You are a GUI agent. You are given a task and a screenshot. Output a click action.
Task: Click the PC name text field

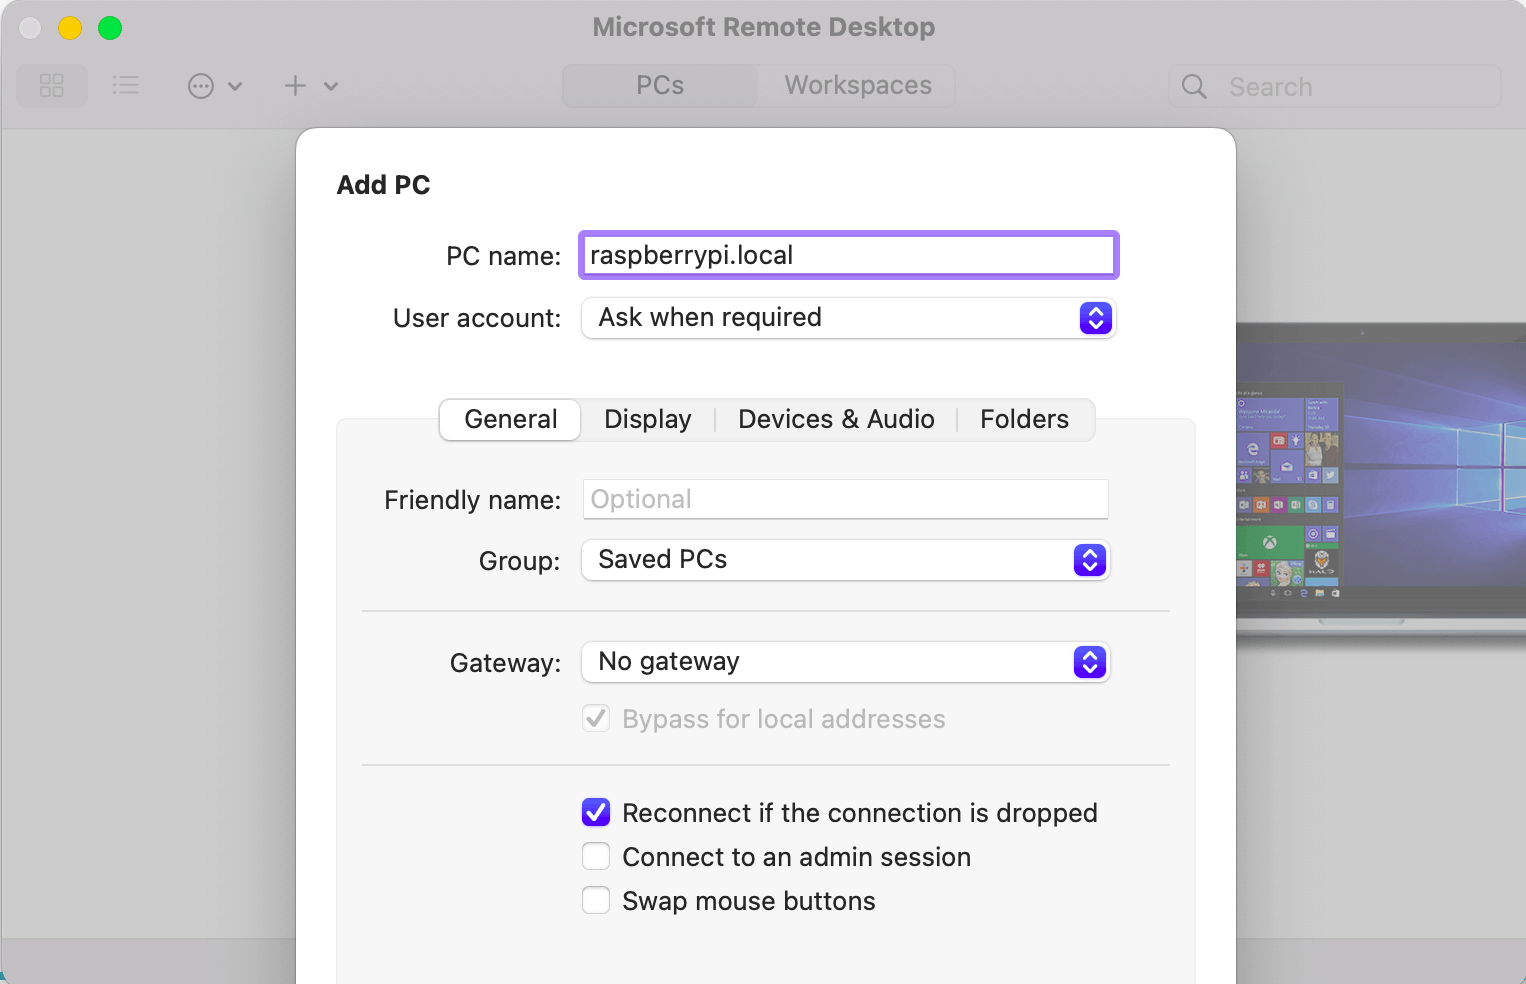click(x=848, y=255)
